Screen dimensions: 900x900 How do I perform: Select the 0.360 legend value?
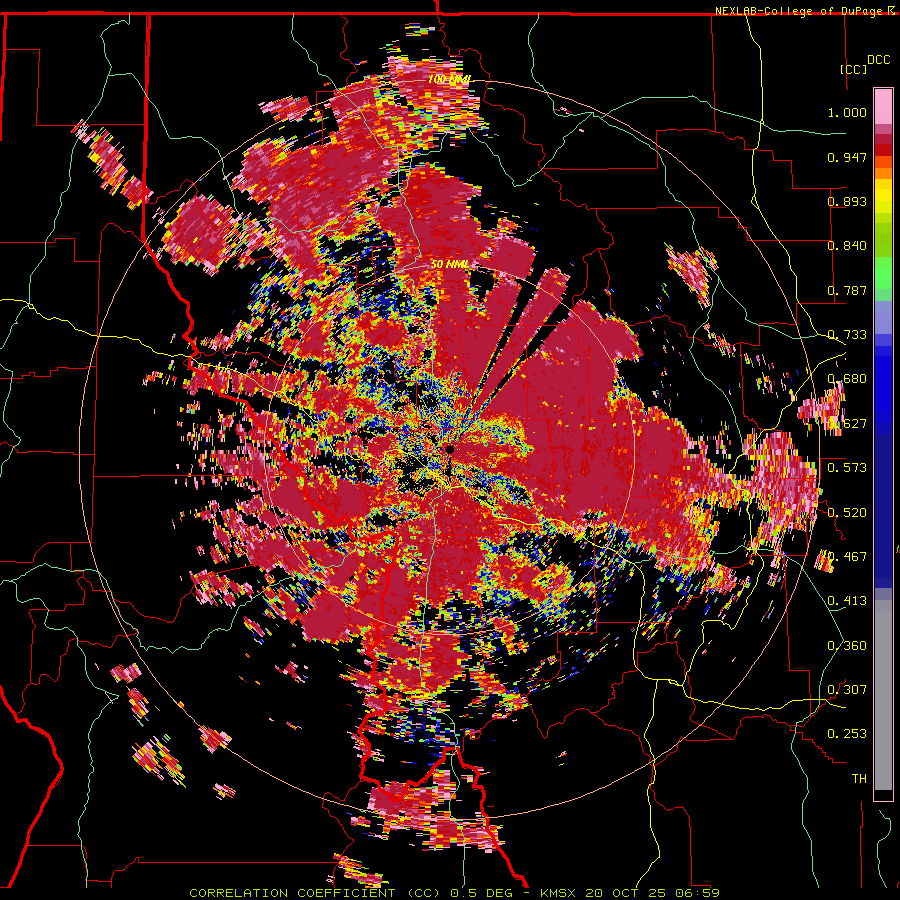point(847,646)
